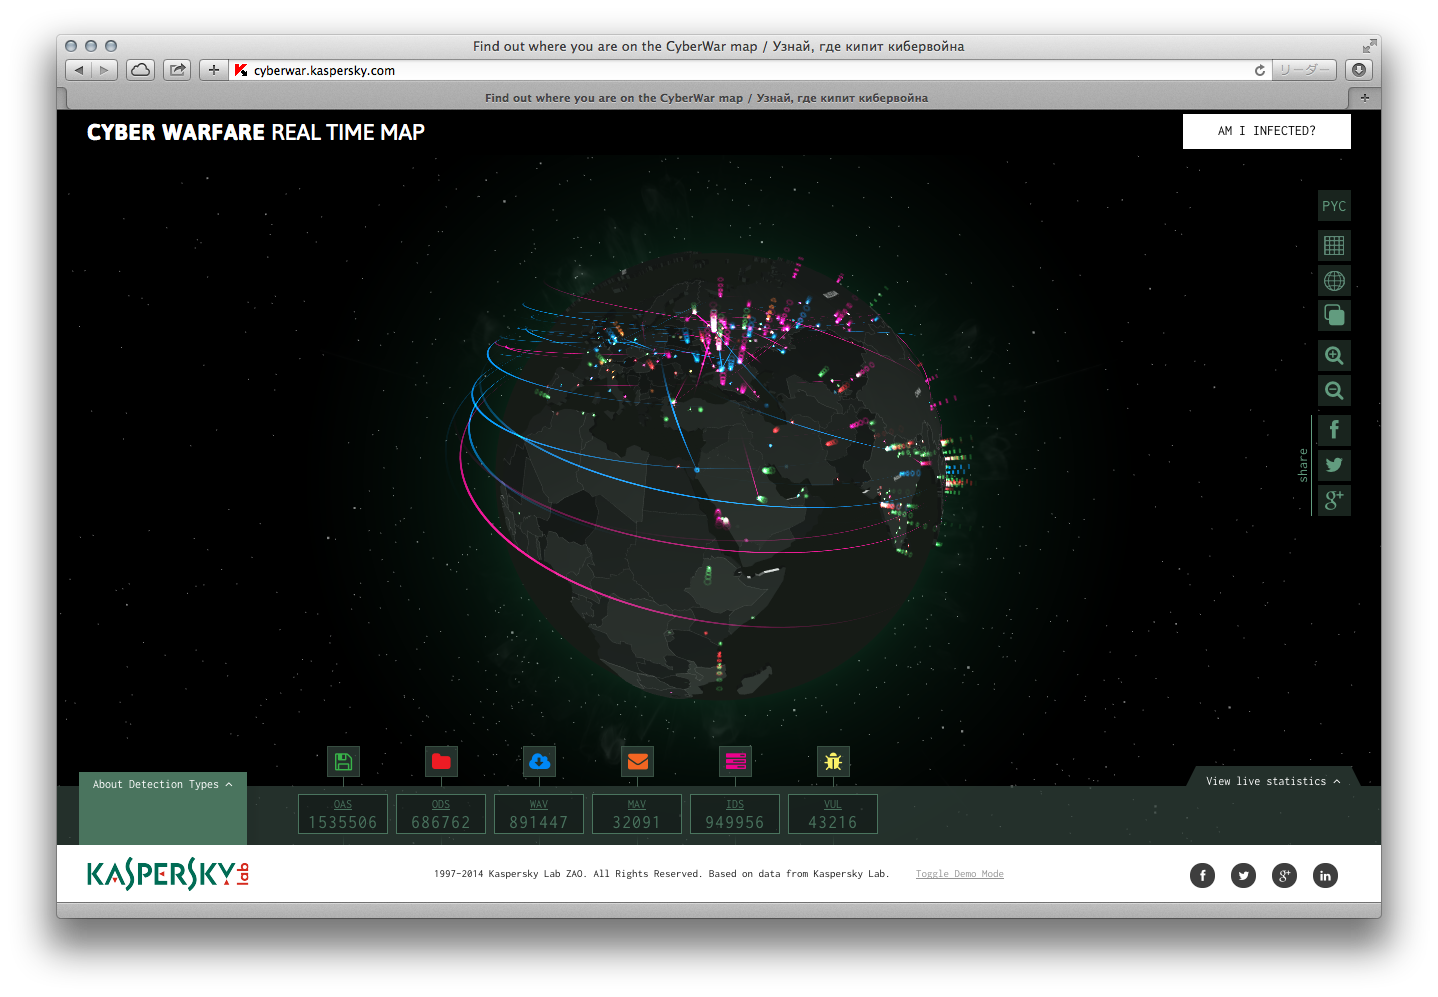This screenshot has width=1438, height=997.
Task: Enter full screen via window corner arrows
Action: (x=1368, y=46)
